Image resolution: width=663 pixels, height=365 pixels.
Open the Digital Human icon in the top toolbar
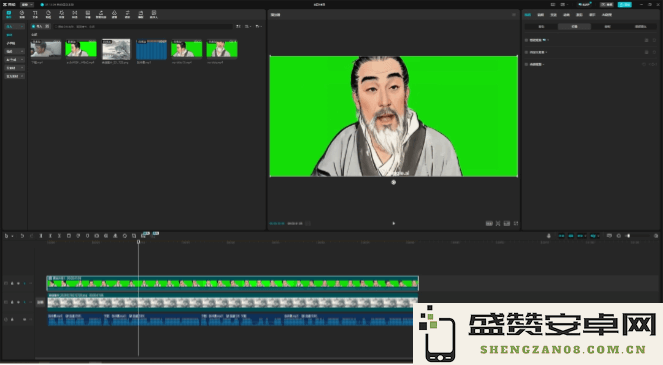(154, 14)
